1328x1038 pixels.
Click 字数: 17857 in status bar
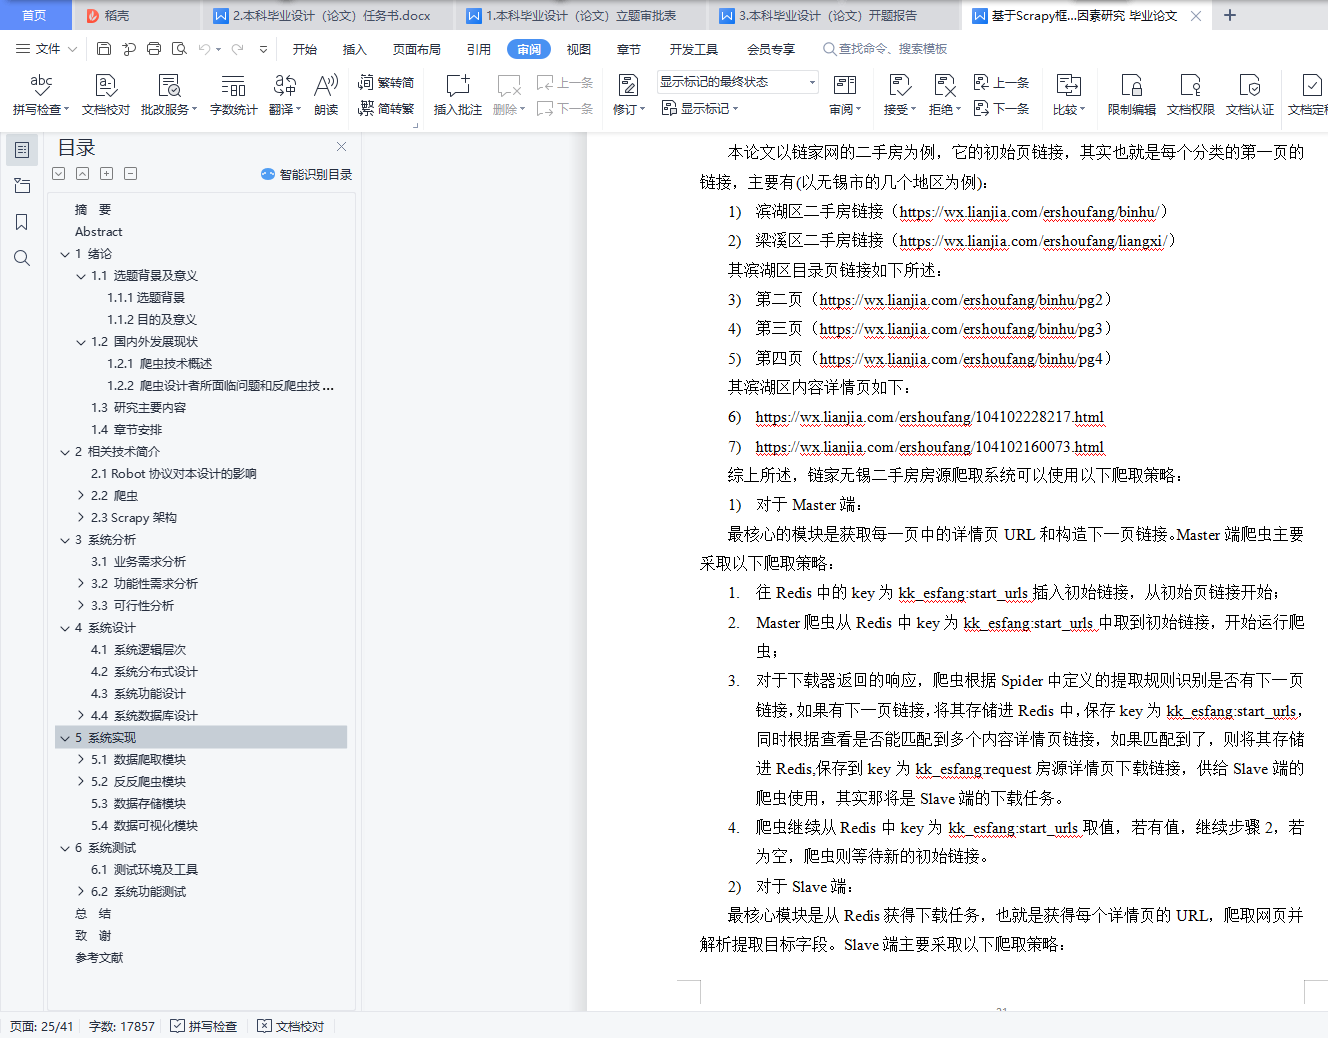pos(122,1026)
